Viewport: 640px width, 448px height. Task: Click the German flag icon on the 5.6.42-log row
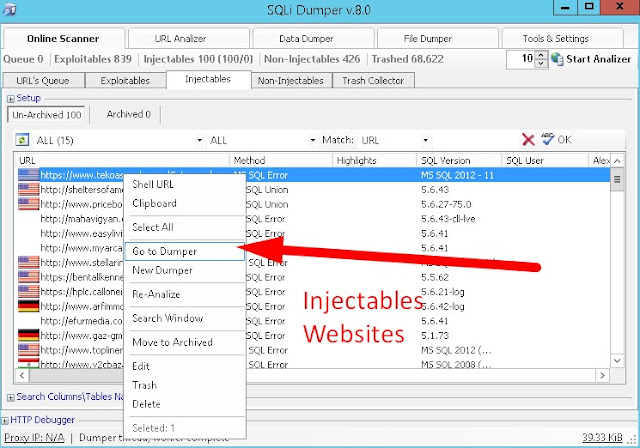tap(29, 306)
